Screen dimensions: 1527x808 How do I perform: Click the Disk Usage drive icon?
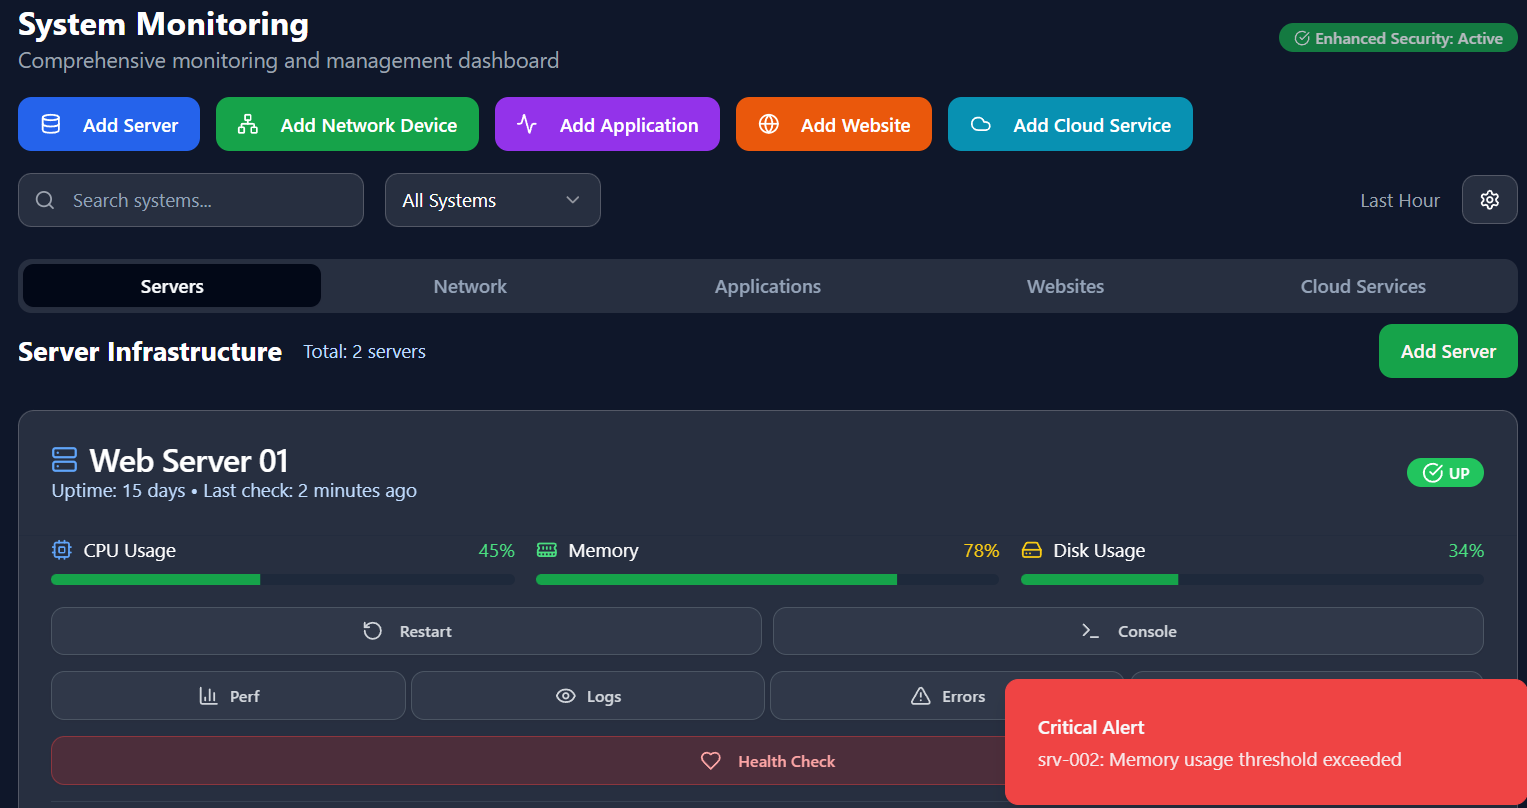[x=1031, y=550]
